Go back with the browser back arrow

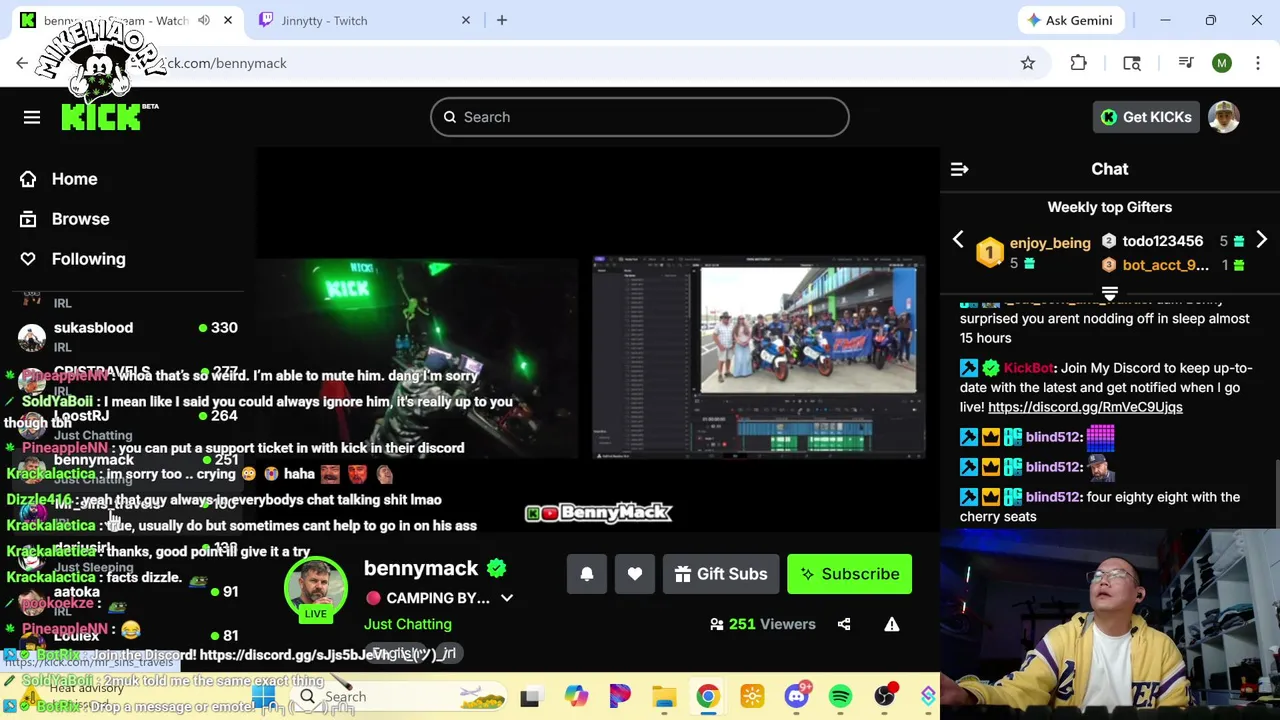click(22, 63)
